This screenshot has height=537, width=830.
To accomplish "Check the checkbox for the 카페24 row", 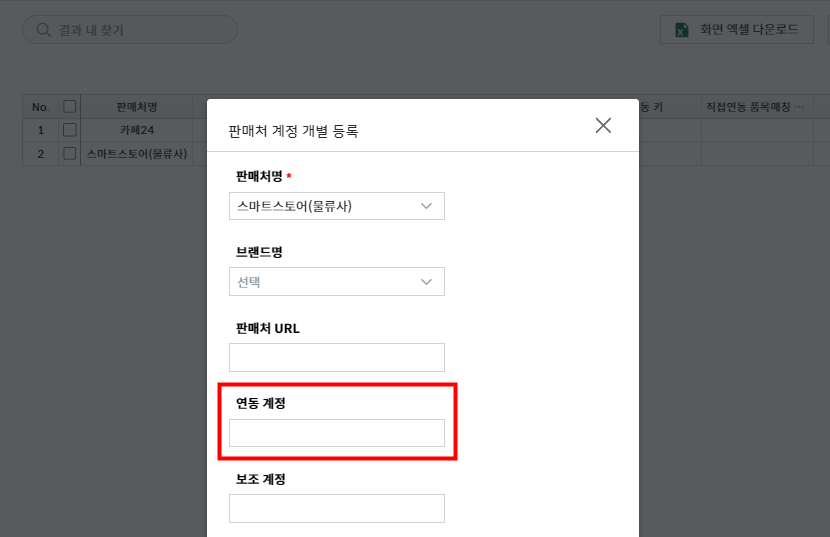I will (x=70, y=130).
